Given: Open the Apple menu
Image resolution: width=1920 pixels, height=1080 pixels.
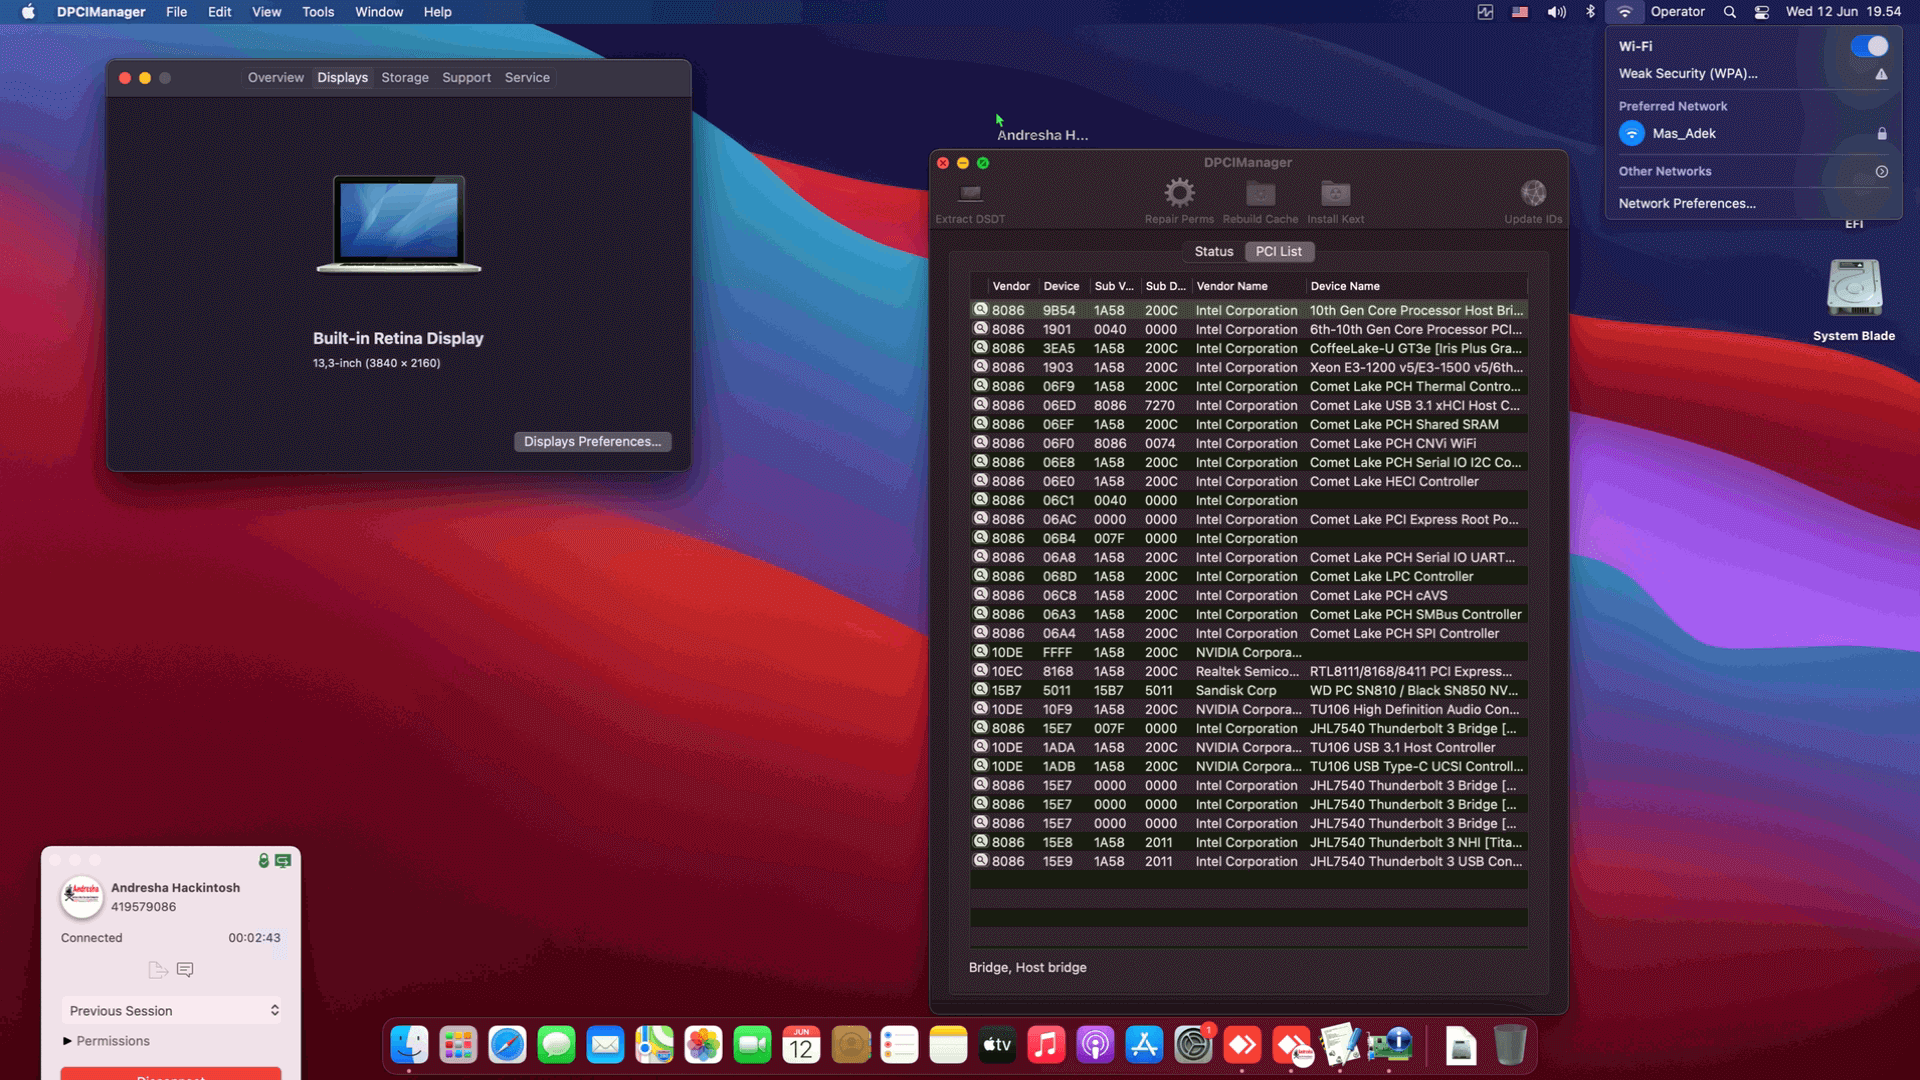Looking at the screenshot, I should [x=28, y=12].
